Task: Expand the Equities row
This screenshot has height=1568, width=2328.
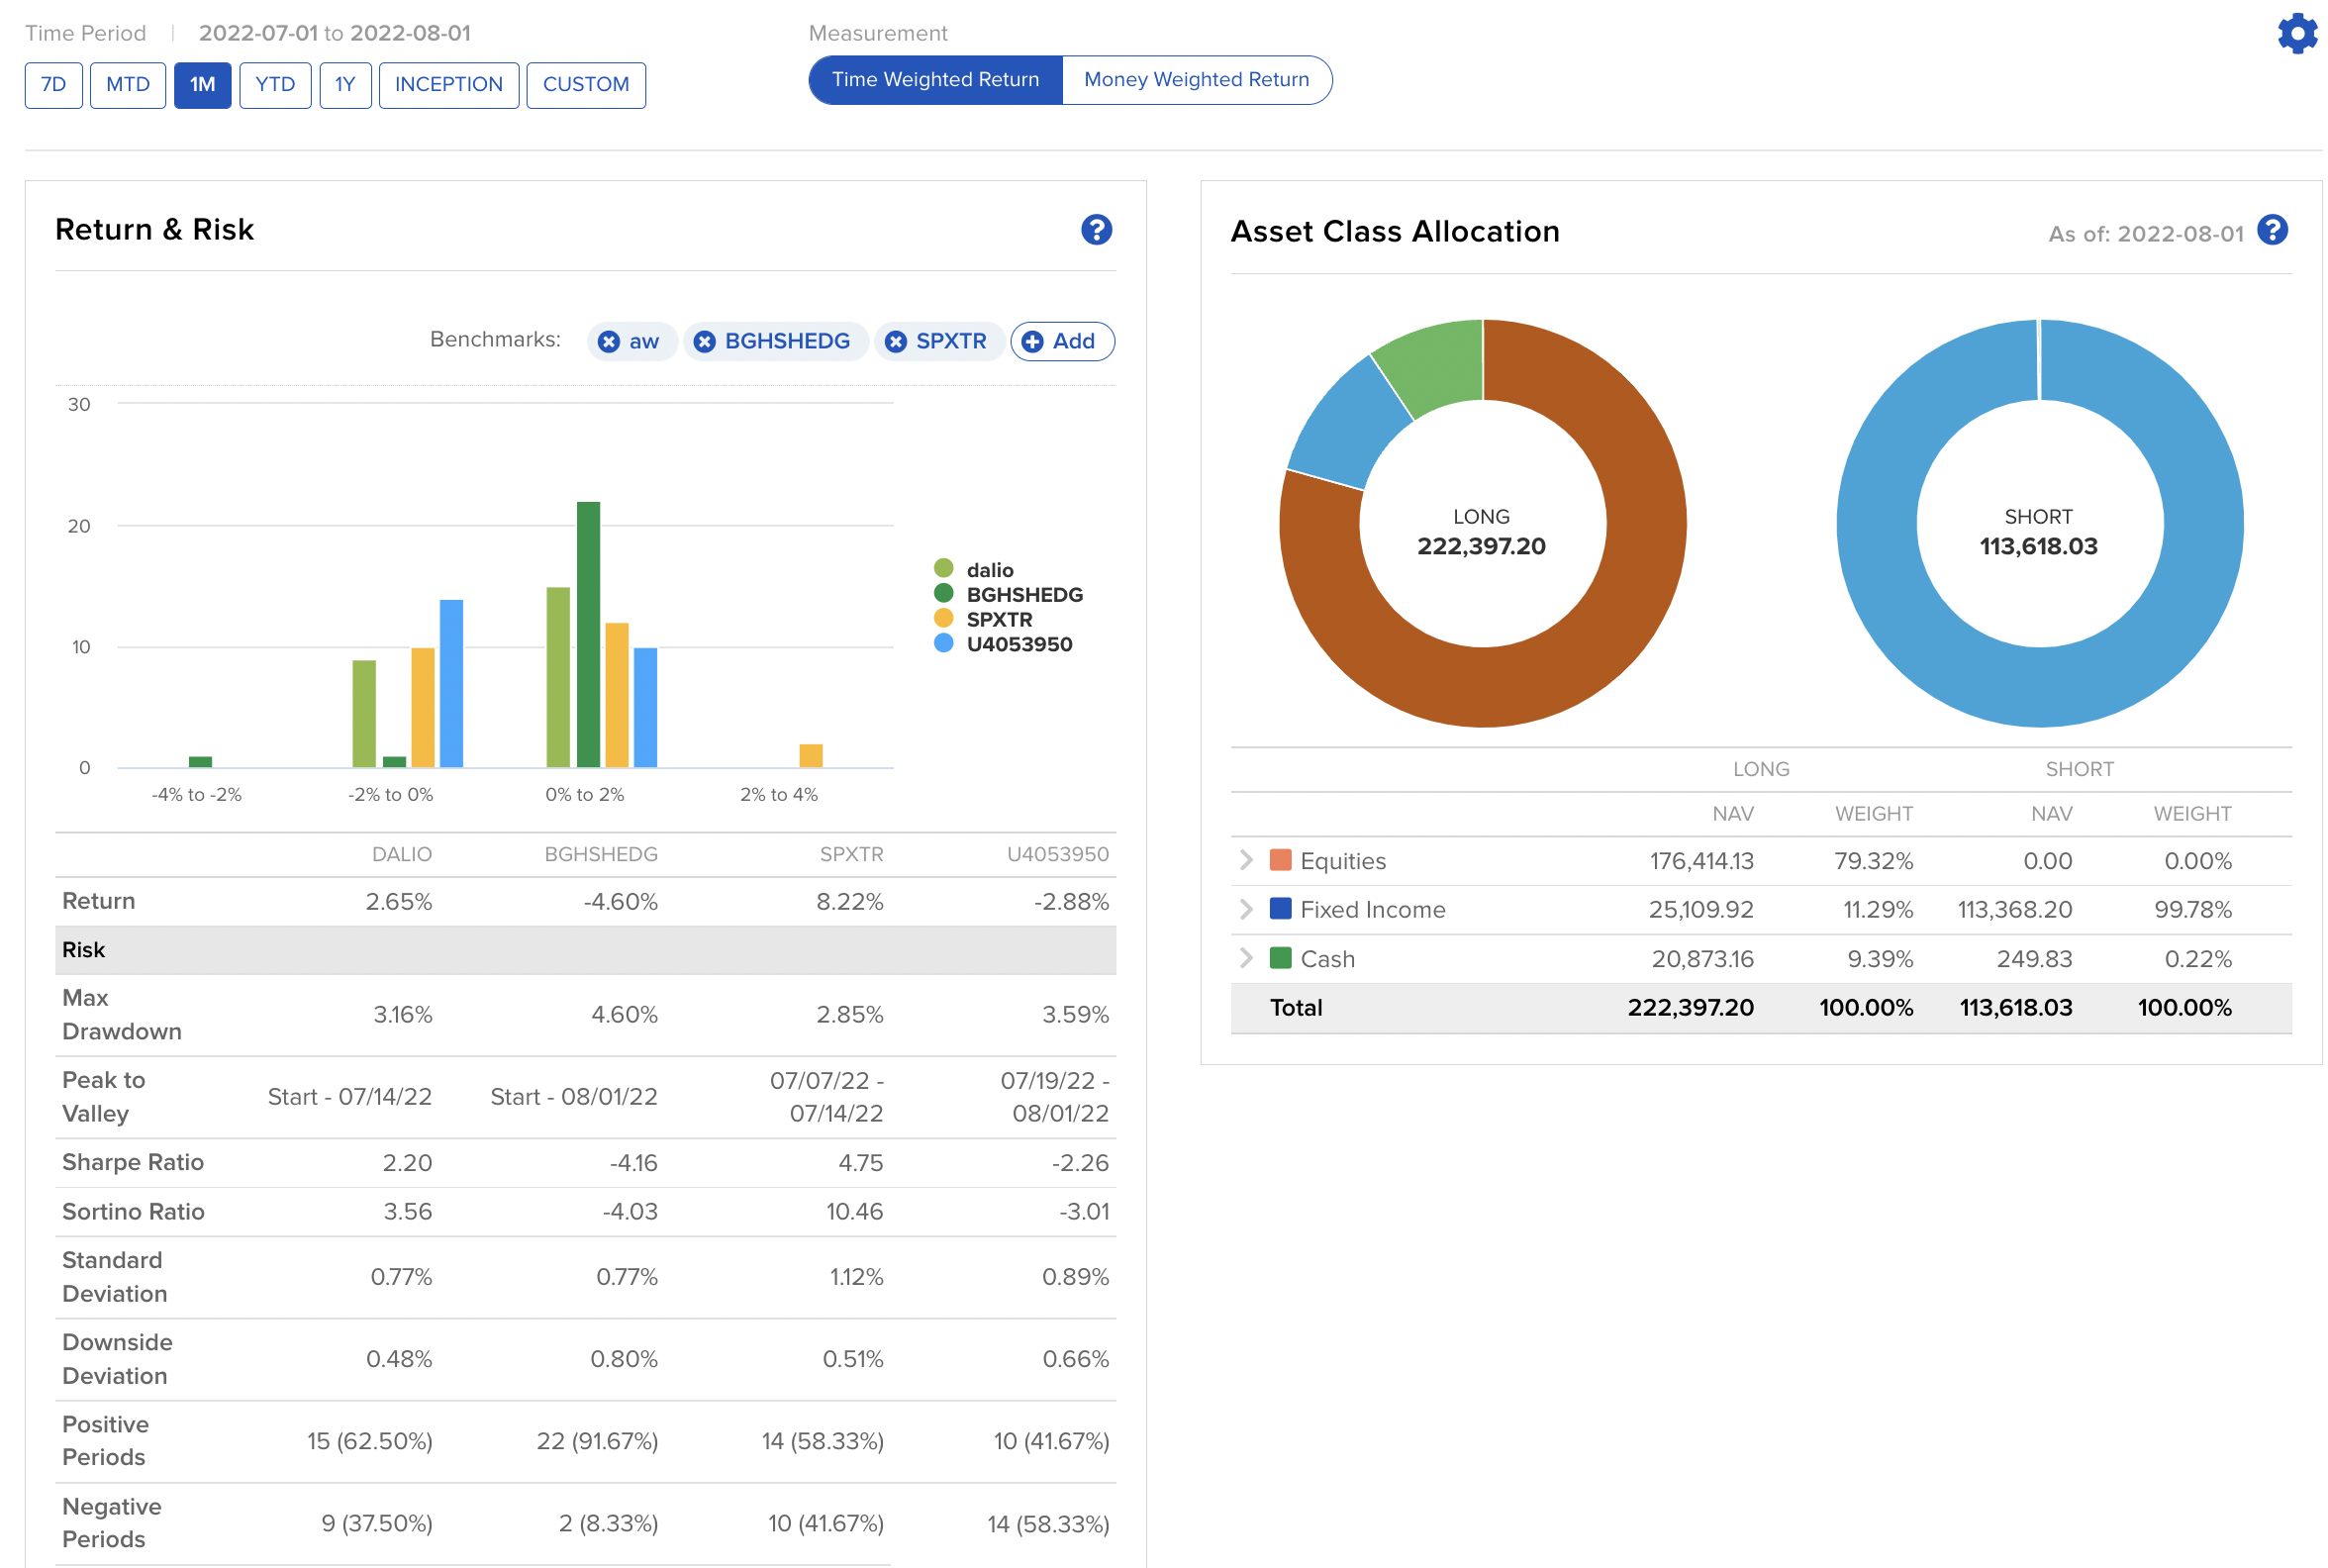Action: (x=1245, y=861)
